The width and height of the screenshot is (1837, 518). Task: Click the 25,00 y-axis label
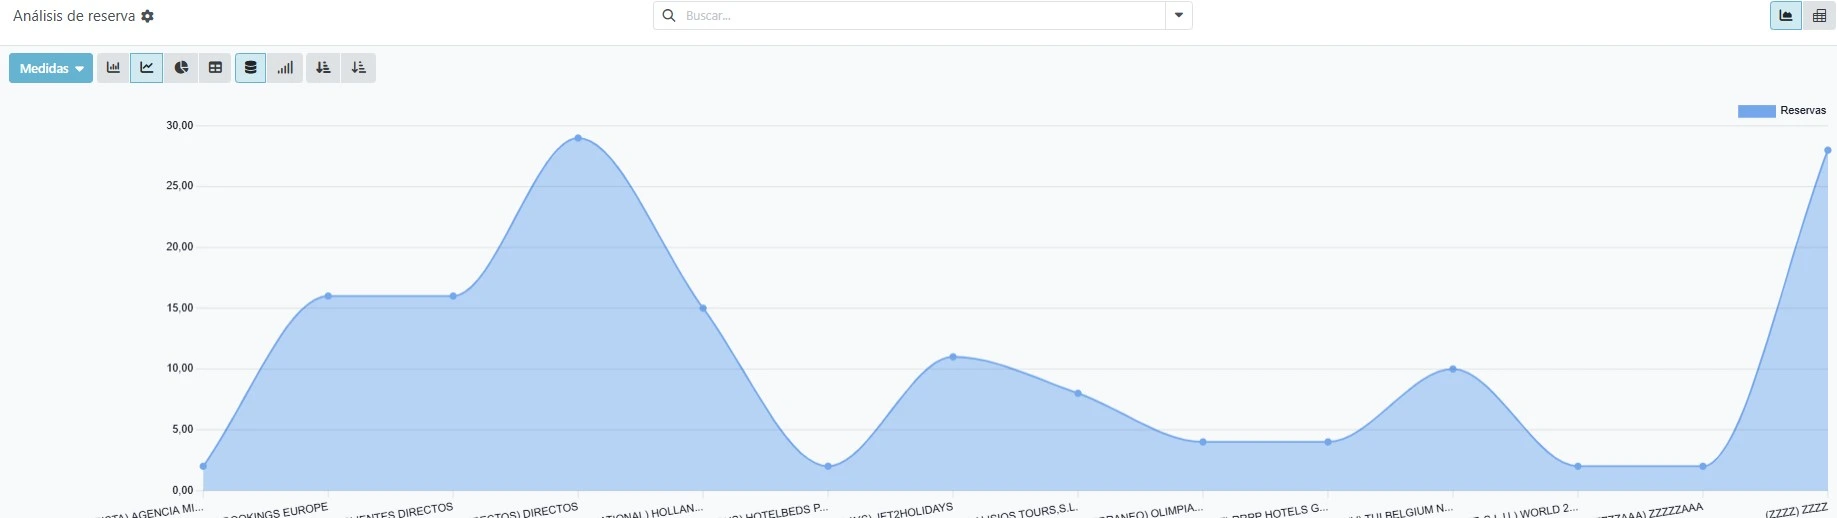coord(180,186)
